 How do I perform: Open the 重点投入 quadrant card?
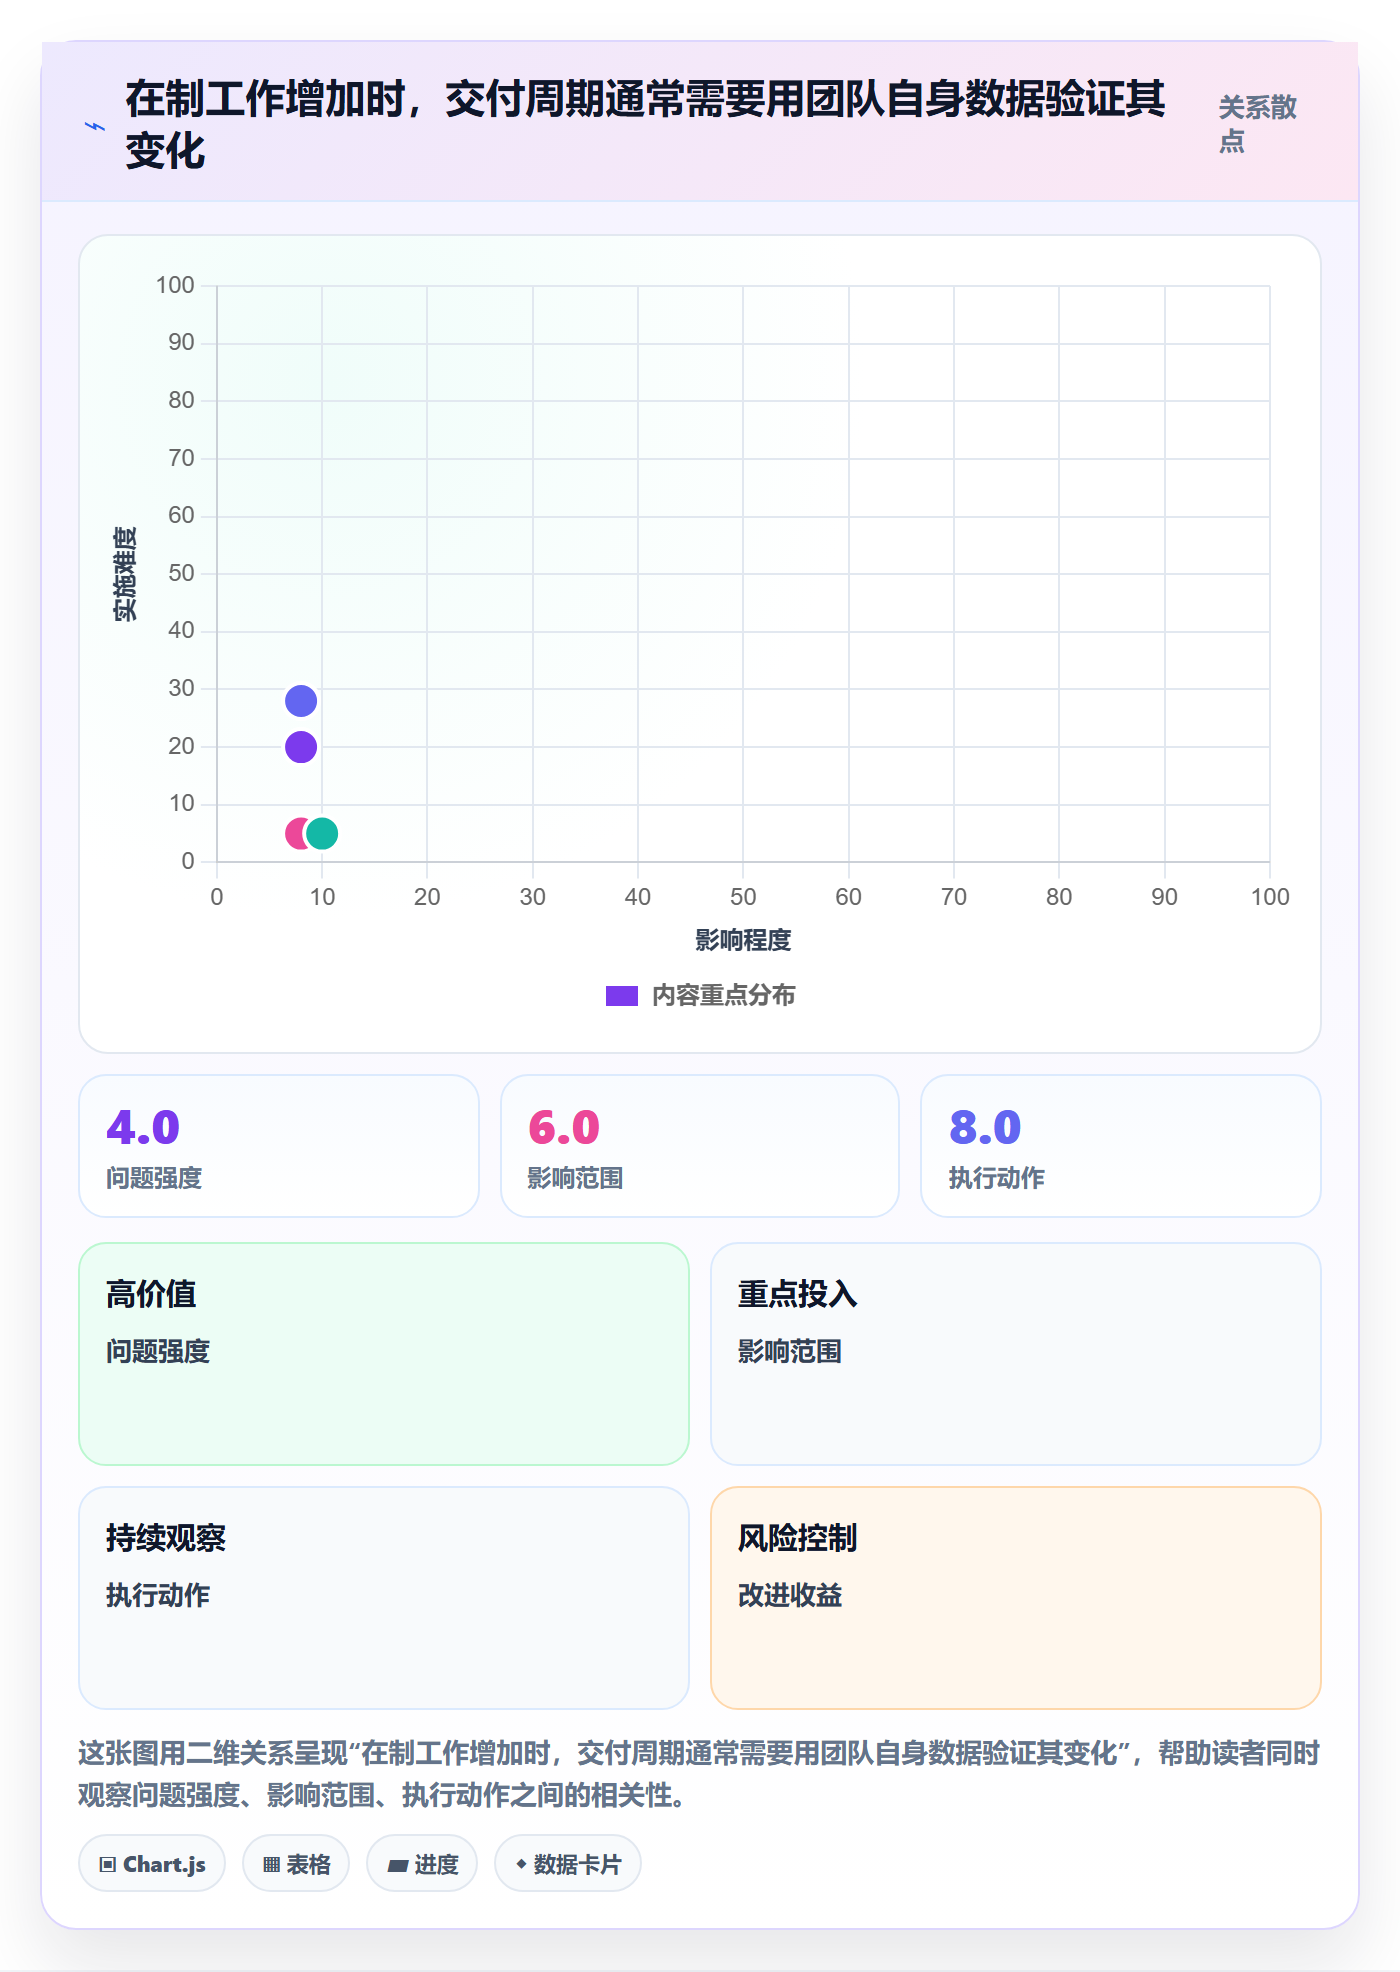[x=1016, y=1354]
